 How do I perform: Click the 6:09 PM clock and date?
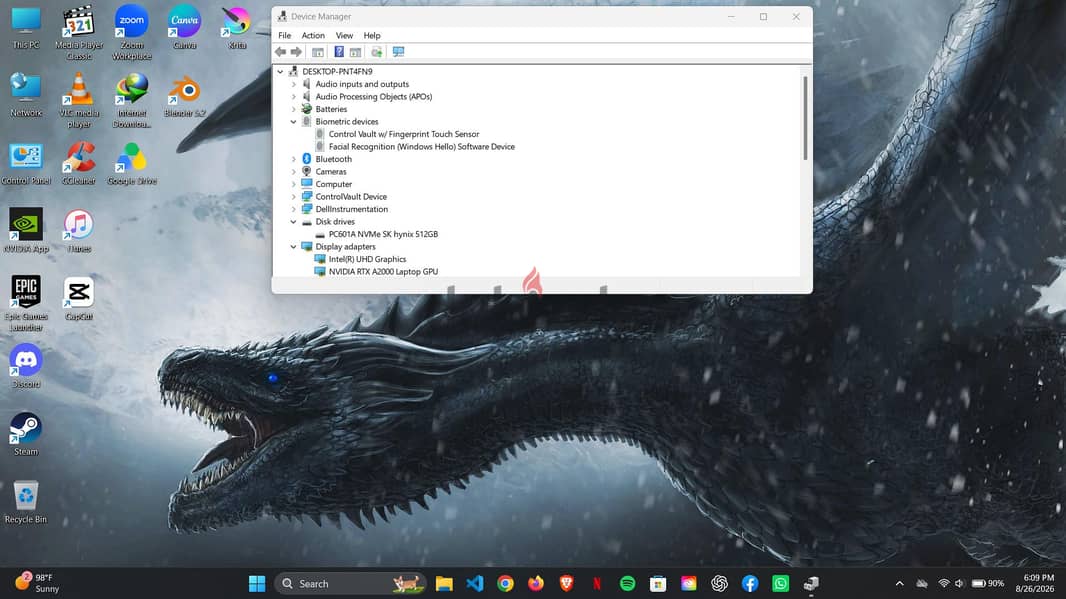[1034, 583]
